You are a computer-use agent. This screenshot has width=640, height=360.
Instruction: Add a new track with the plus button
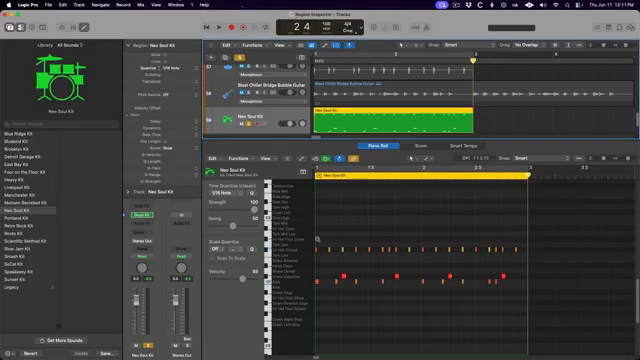(211, 58)
